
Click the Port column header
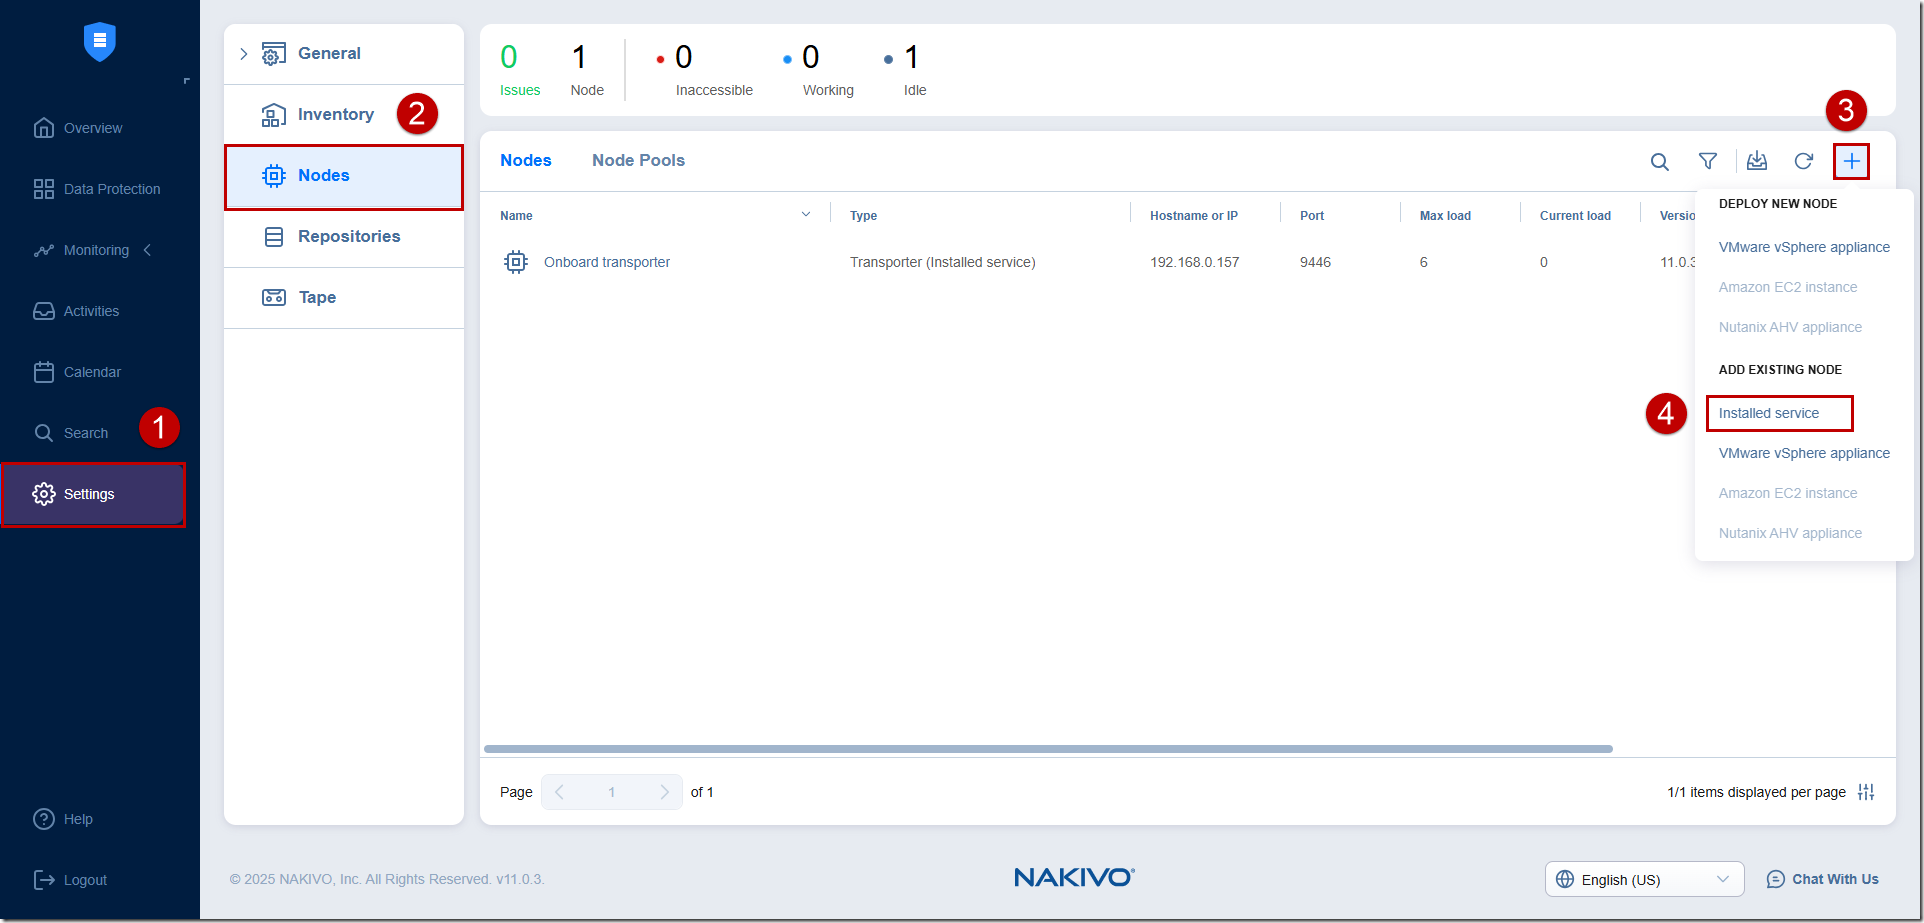coord(1312,216)
